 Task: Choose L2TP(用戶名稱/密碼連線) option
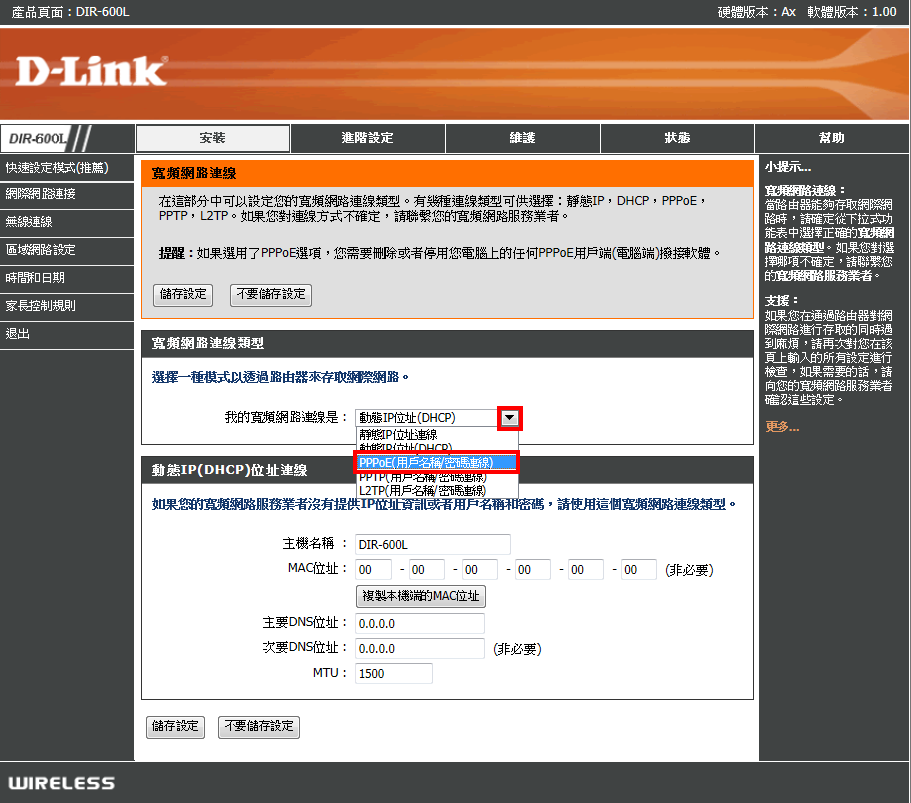436,491
